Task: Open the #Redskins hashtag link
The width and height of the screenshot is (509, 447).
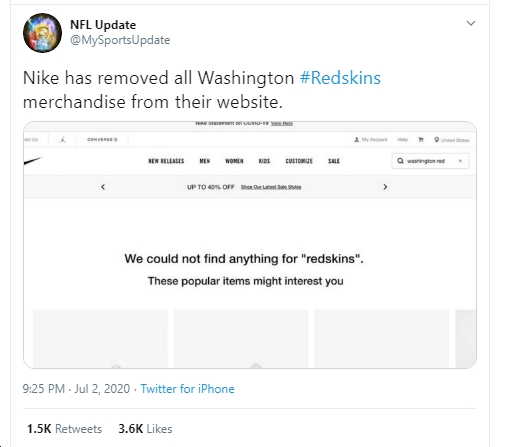Action: pos(340,78)
